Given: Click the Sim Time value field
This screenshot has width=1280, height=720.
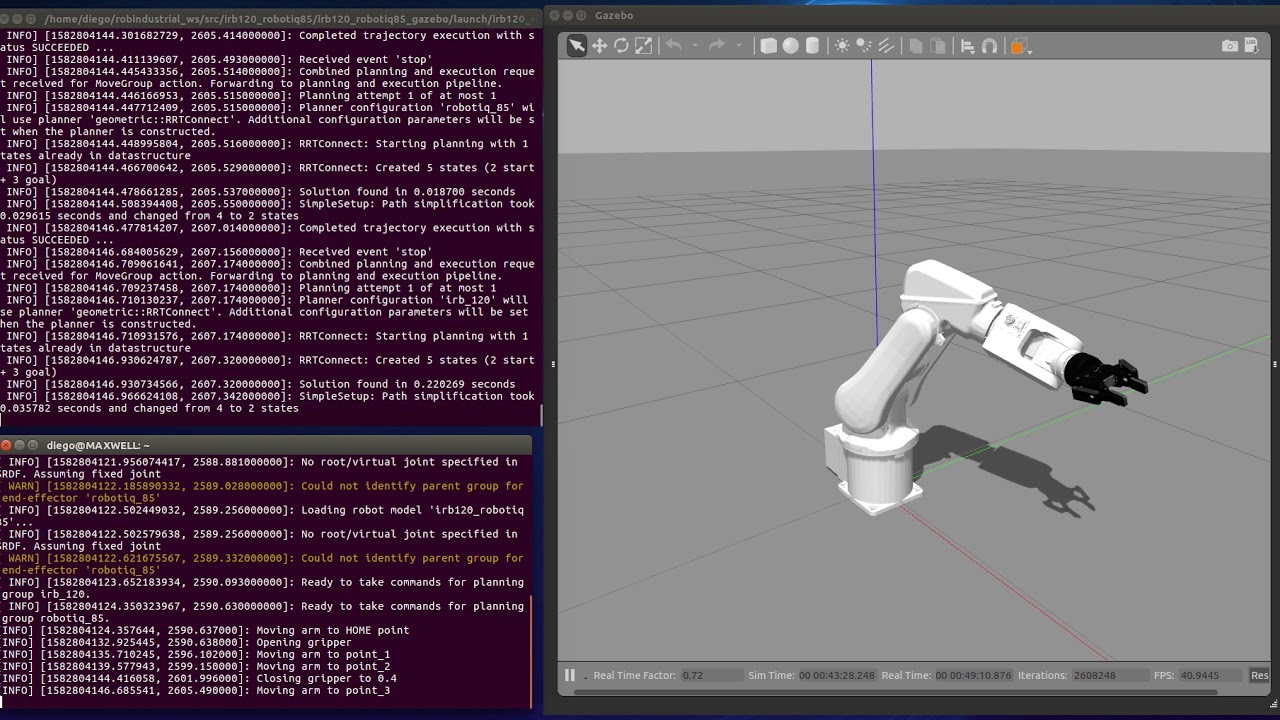Looking at the screenshot, I should click(837, 676).
